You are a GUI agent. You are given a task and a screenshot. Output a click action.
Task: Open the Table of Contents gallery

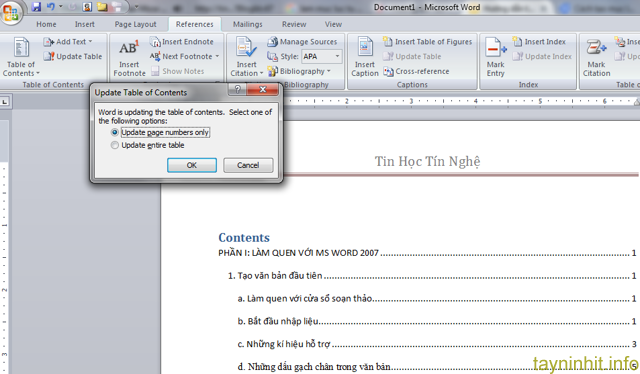click(21, 57)
